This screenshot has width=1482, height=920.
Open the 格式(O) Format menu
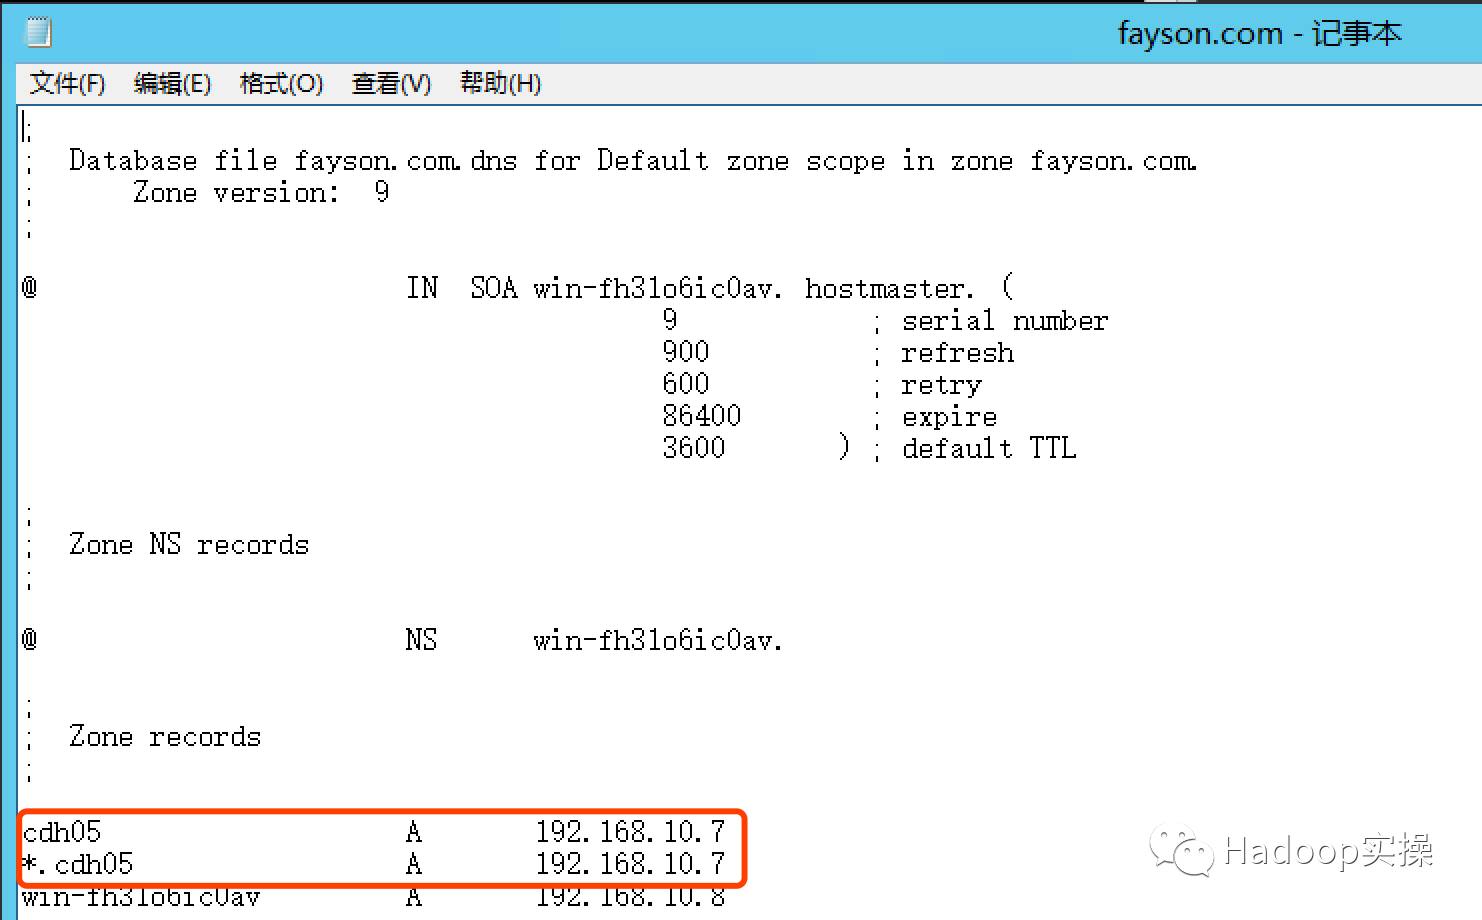pyautogui.click(x=282, y=84)
